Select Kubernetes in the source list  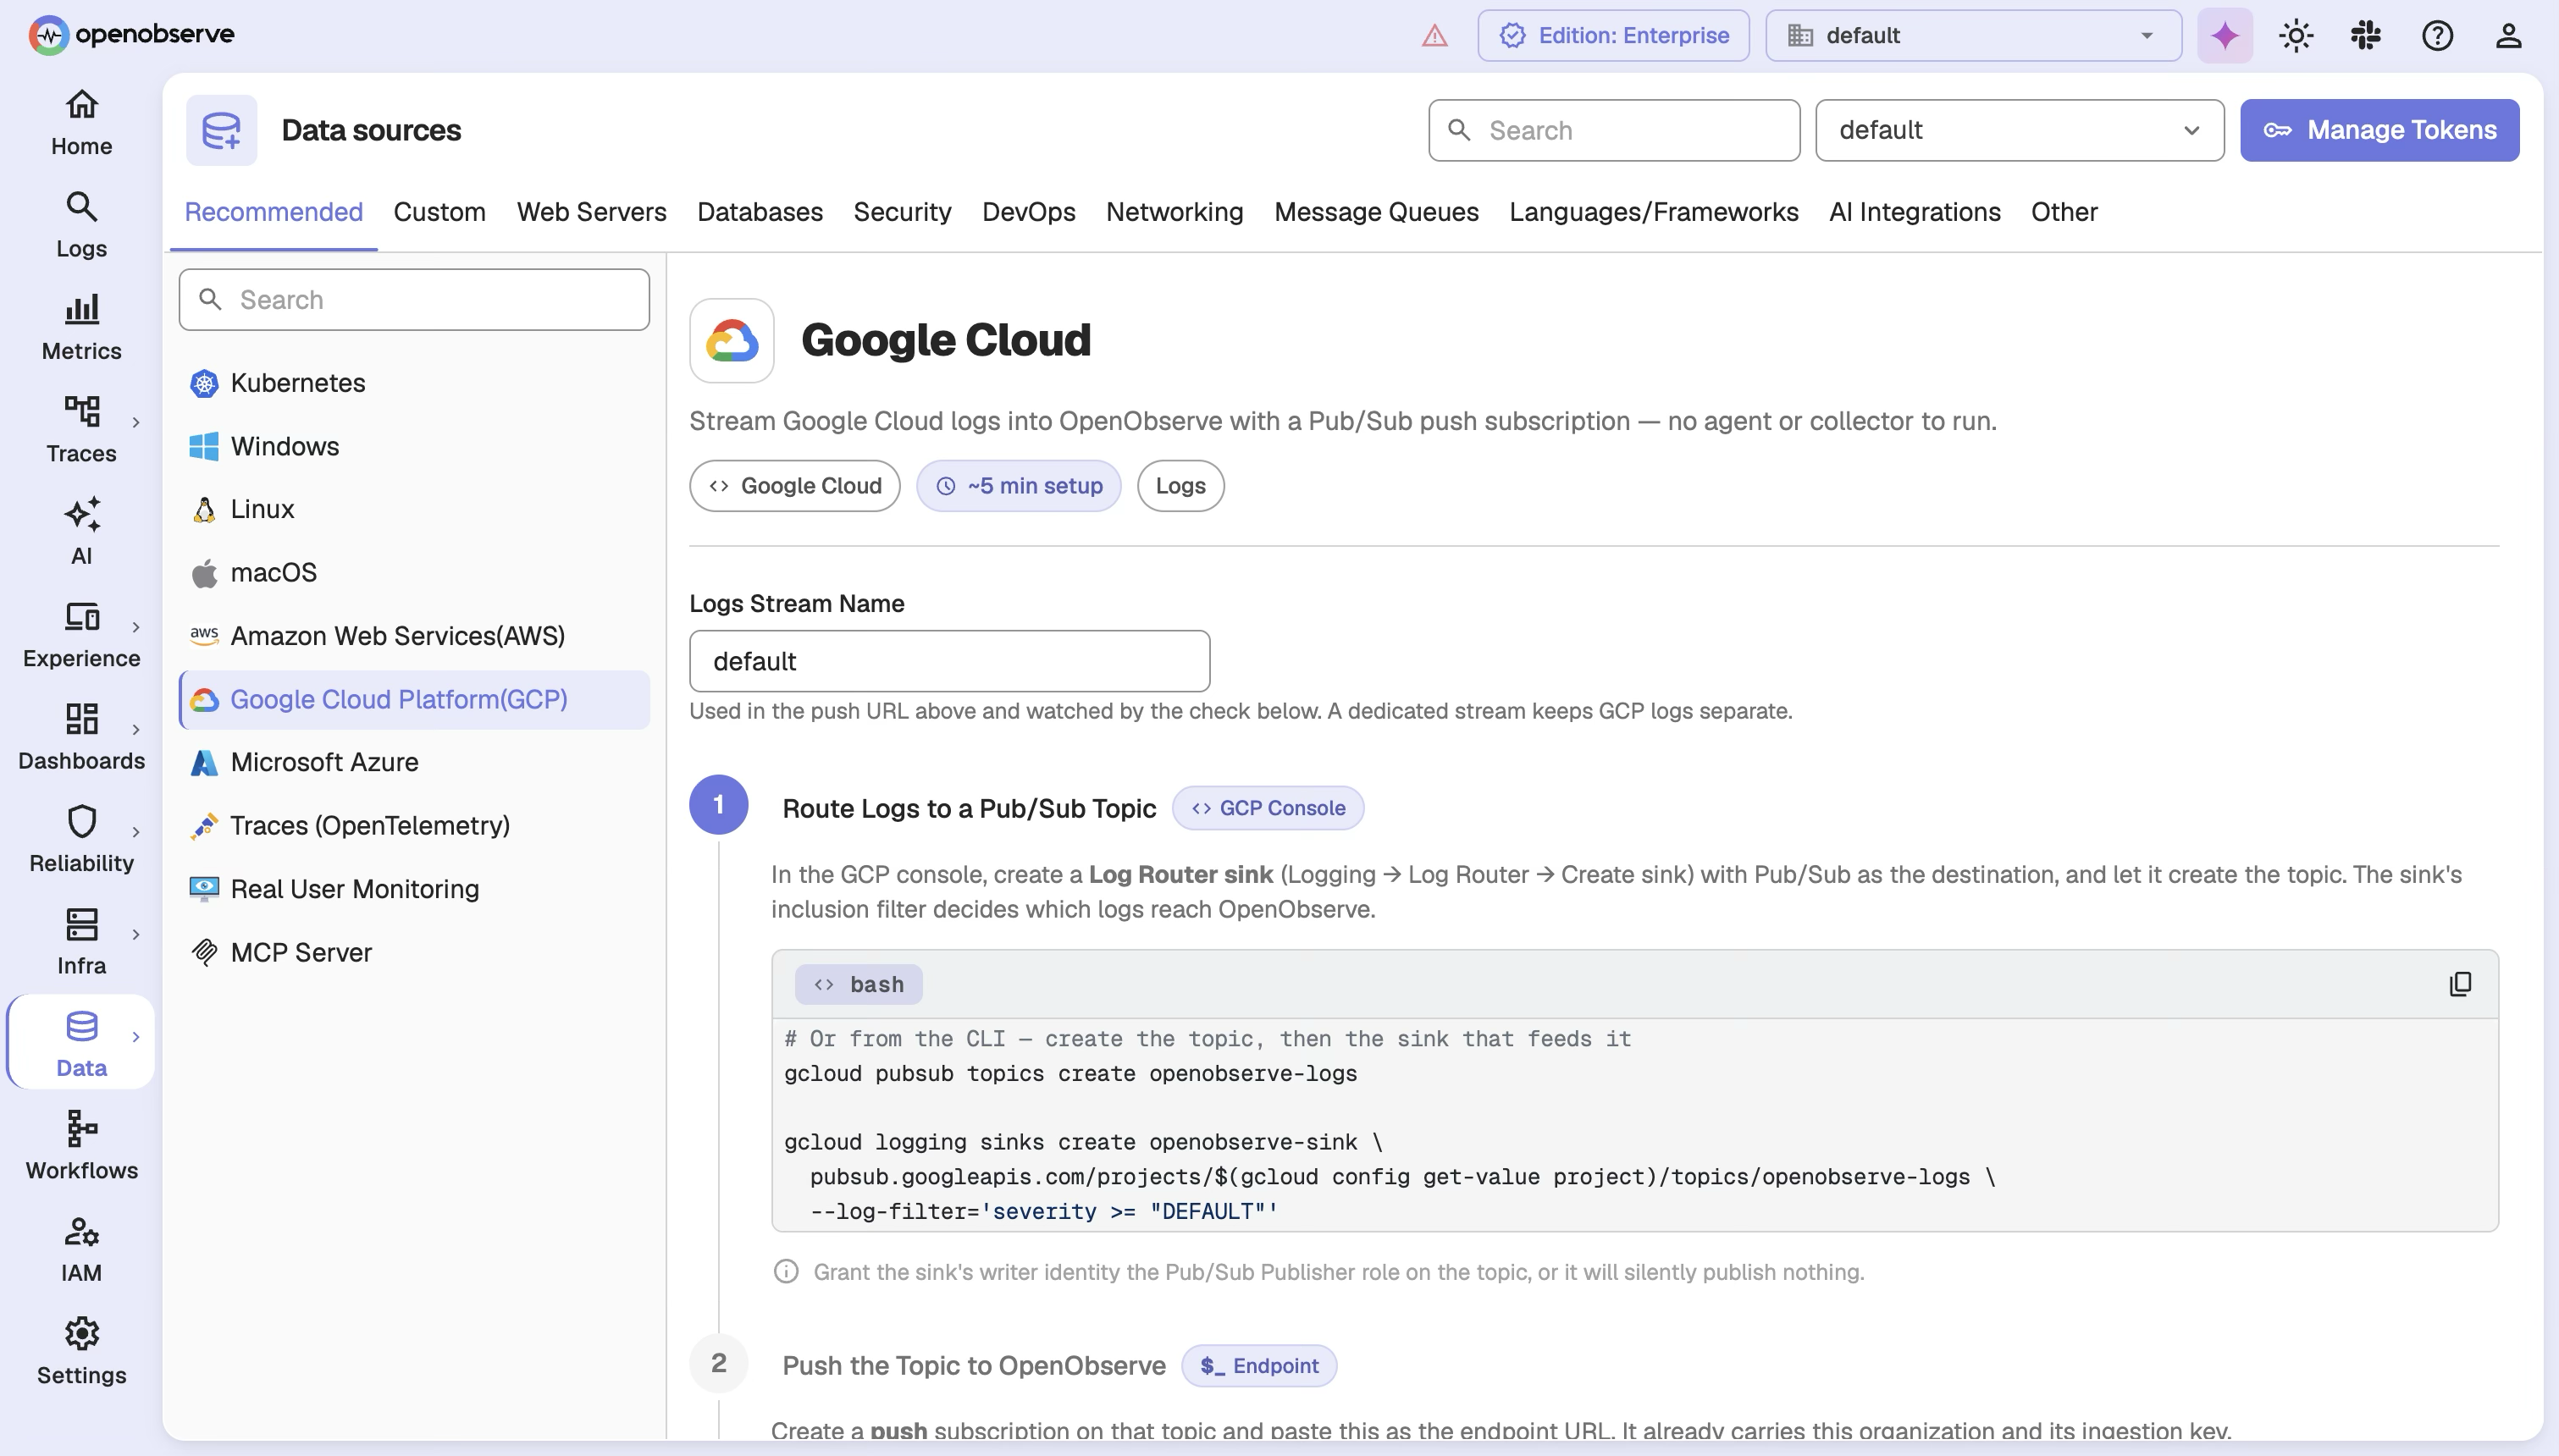(414, 383)
